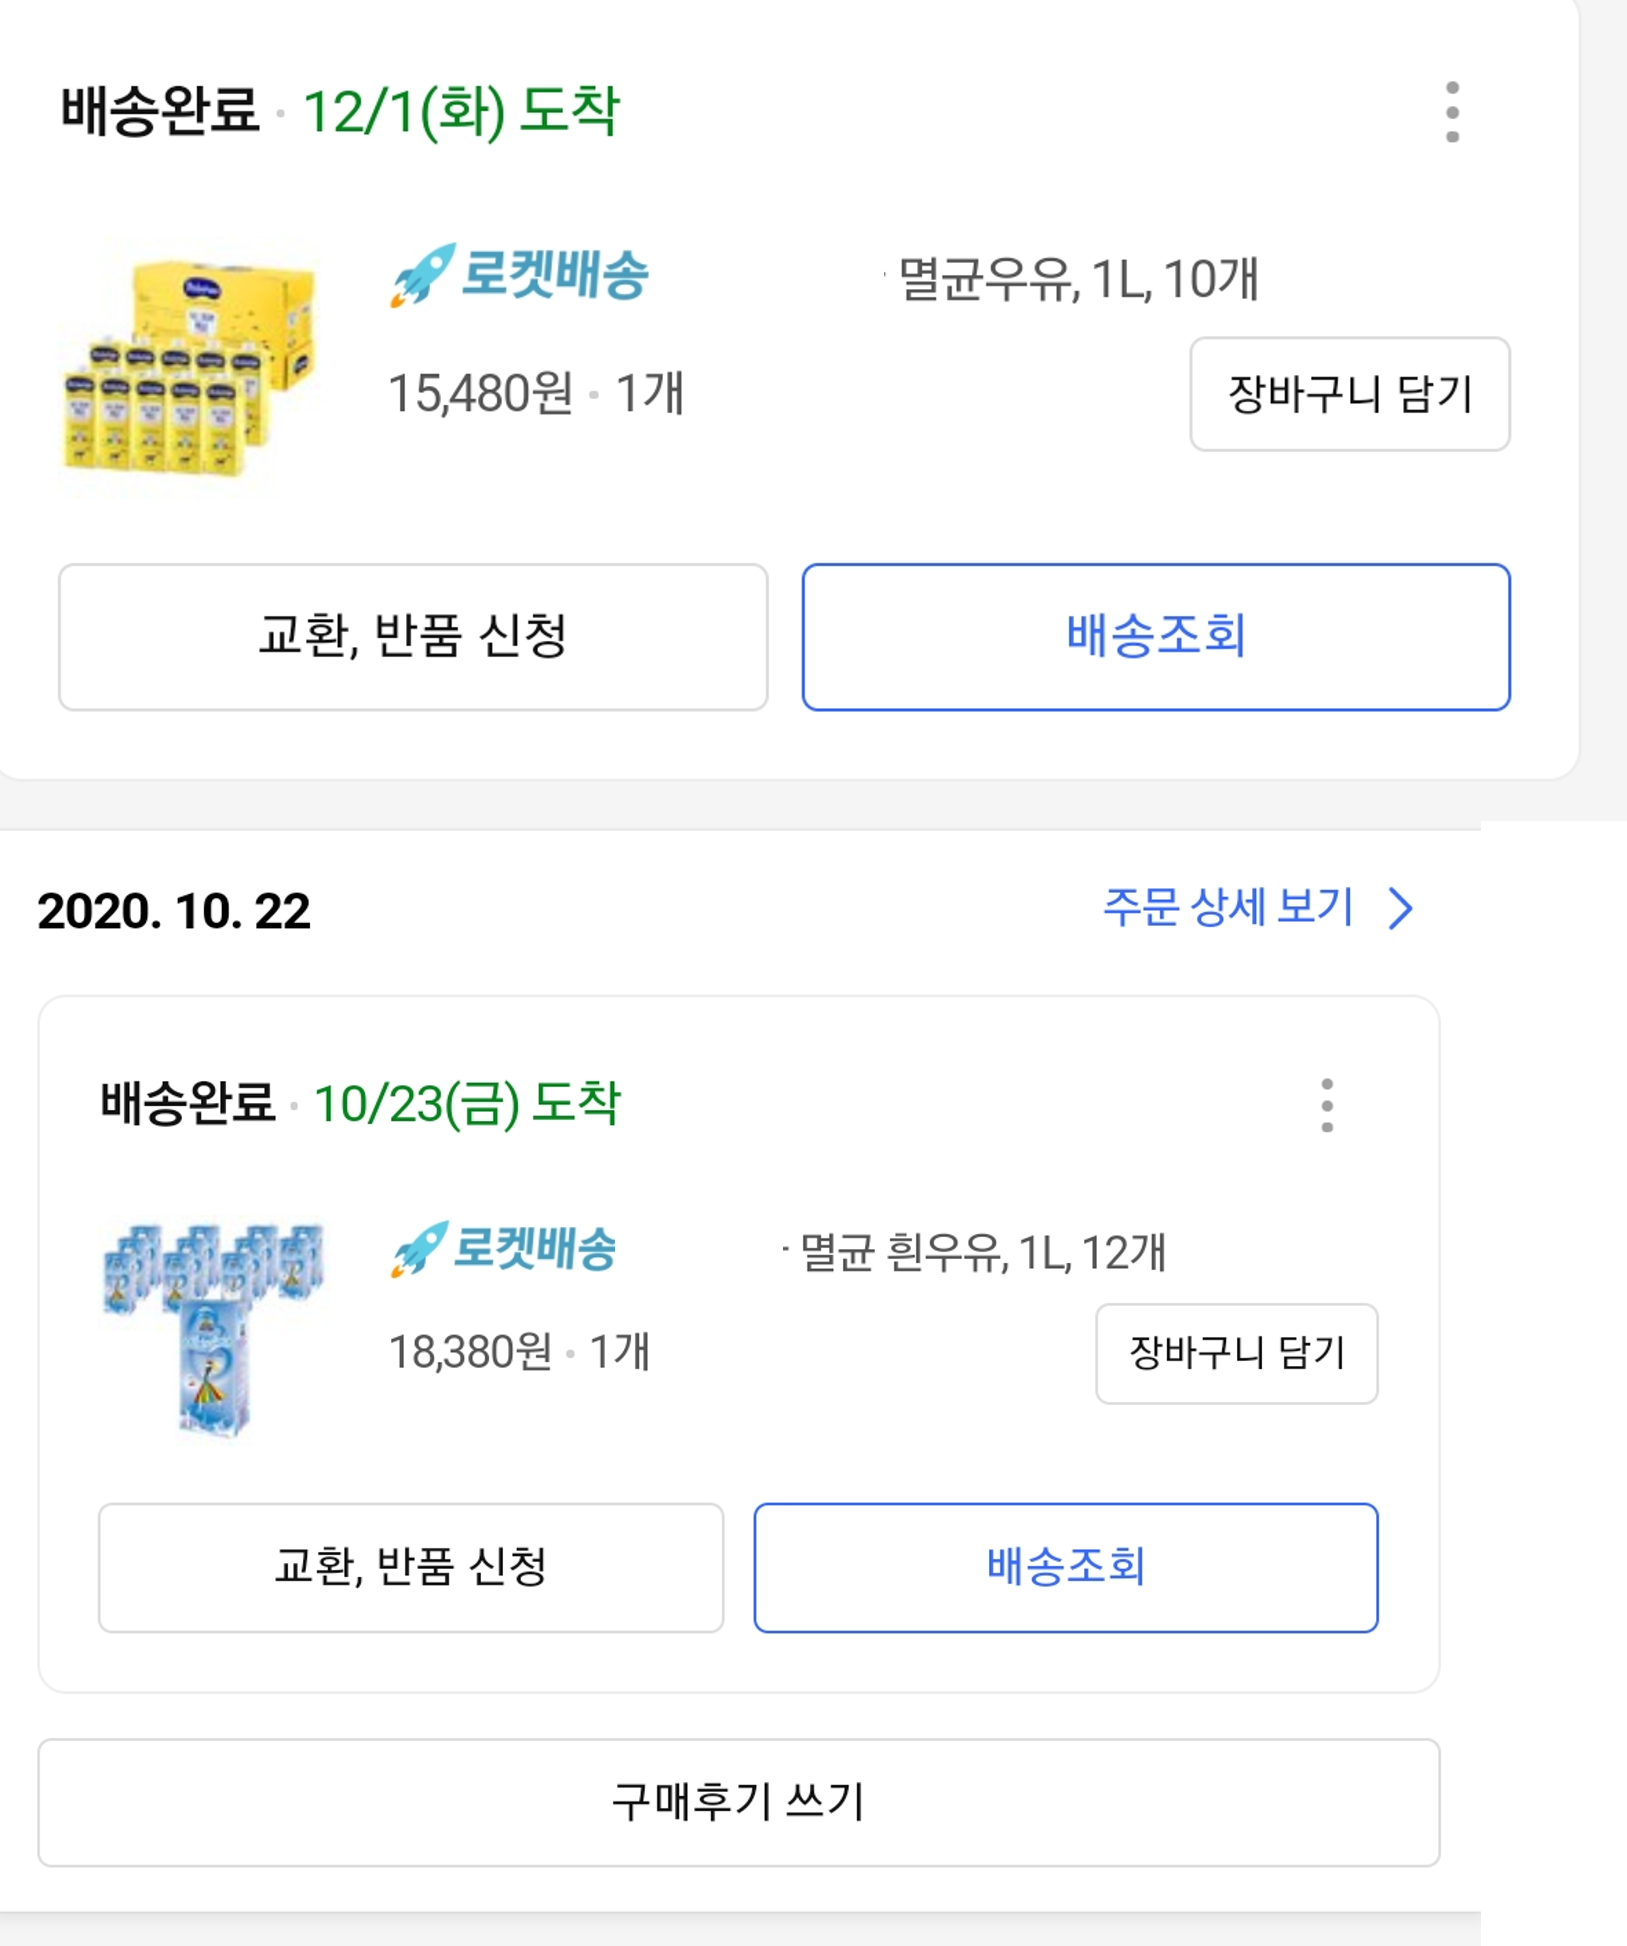Request exchange or return for 12/1 order
Image resolution: width=1627 pixels, height=1946 pixels.
[x=413, y=637]
